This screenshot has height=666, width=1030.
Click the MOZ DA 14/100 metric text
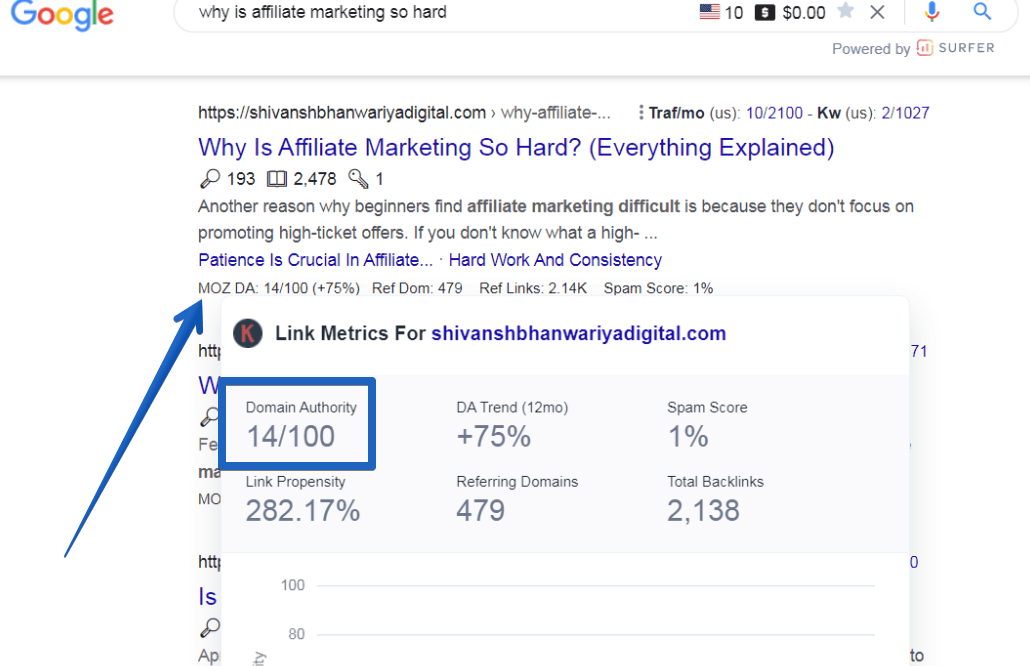(x=279, y=288)
